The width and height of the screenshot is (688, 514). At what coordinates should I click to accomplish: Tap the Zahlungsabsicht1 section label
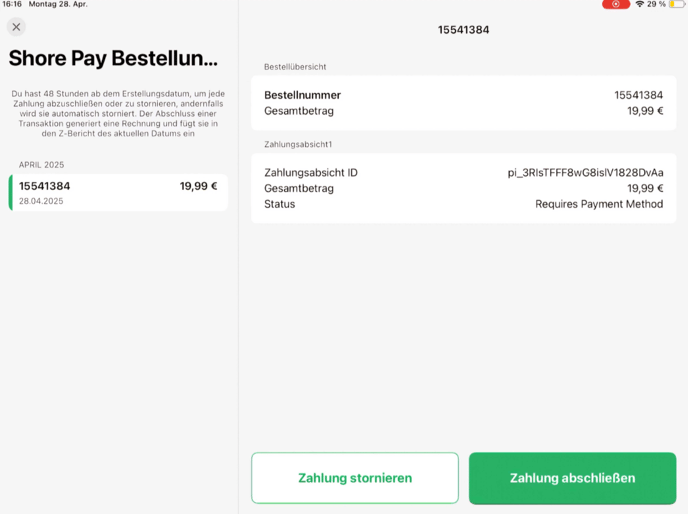tap(298, 144)
